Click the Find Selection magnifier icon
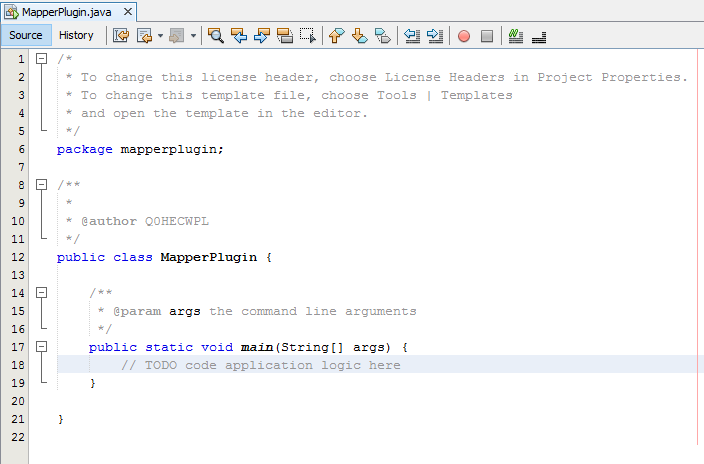The height and width of the screenshot is (464, 704). tap(216, 35)
